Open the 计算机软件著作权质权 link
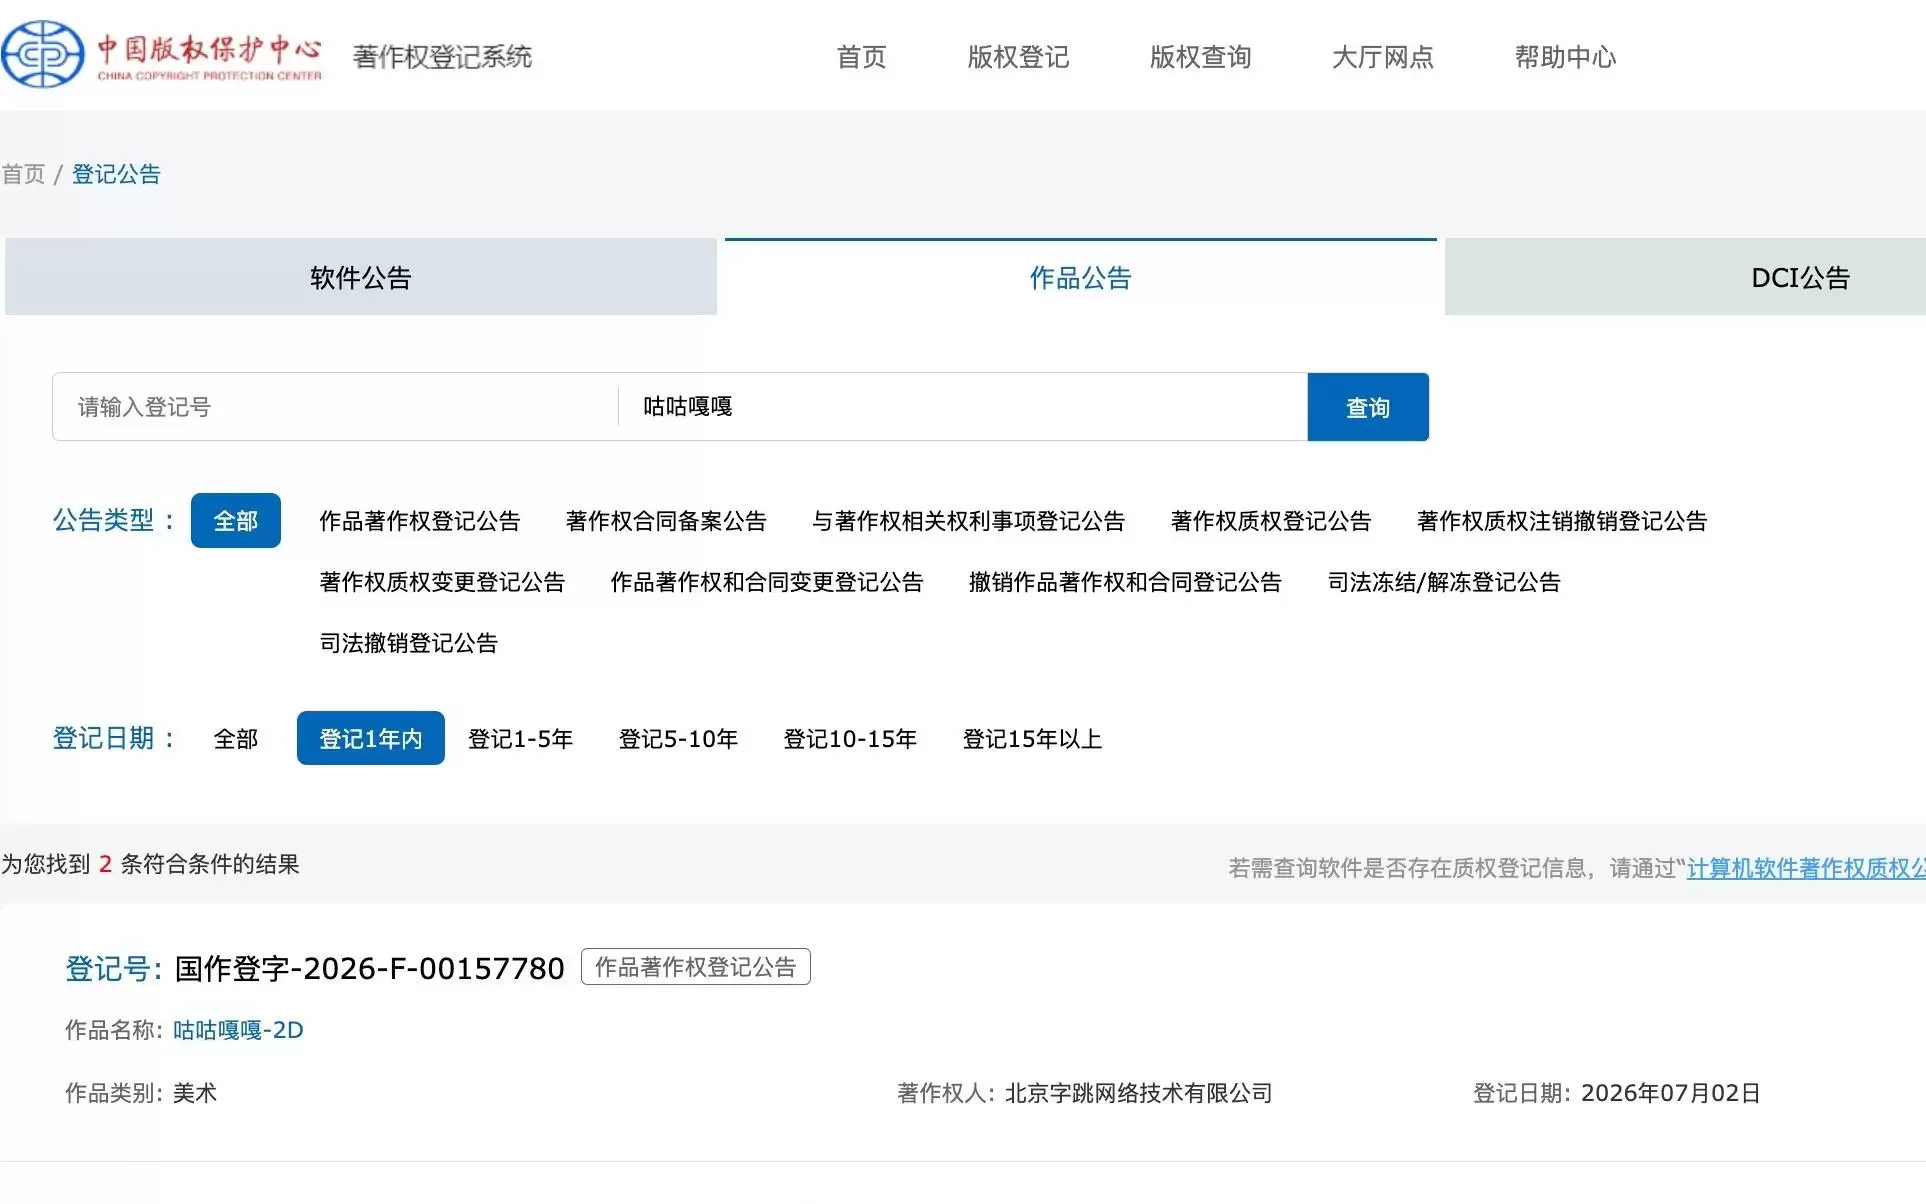This screenshot has height=1204, width=1926. click(x=1806, y=868)
